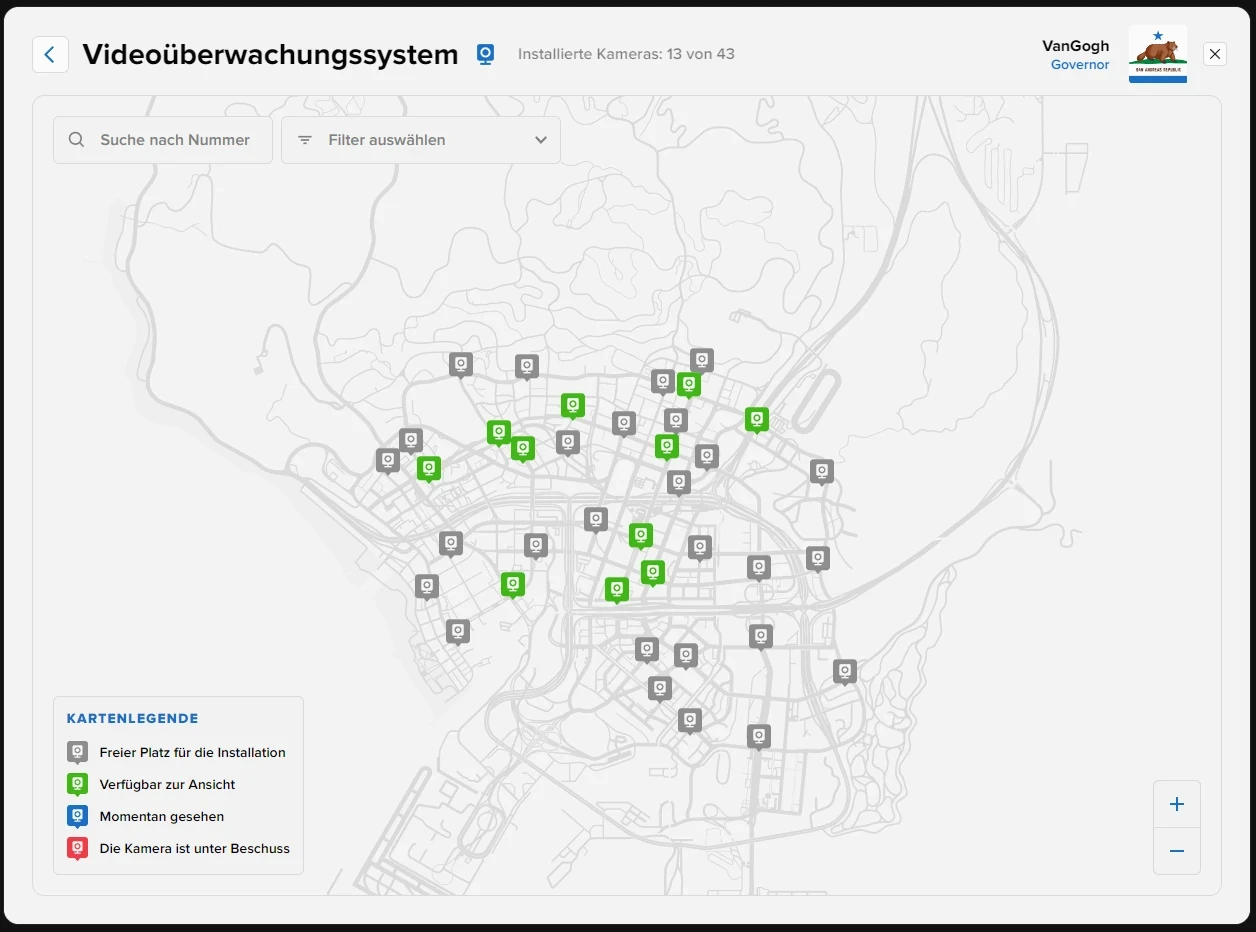Close the surveillance system window
This screenshot has height=932, width=1256.
[x=1214, y=54]
